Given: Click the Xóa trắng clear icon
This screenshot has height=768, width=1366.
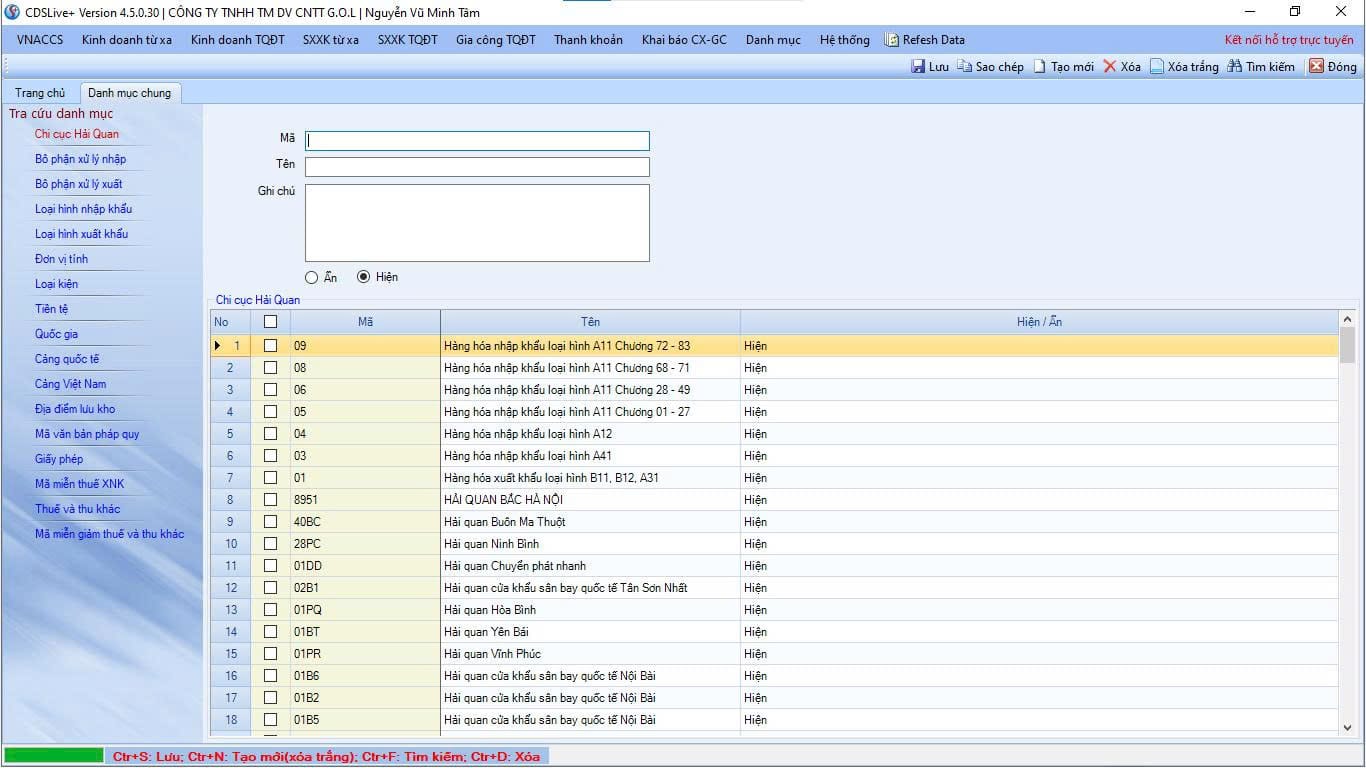Looking at the screenshot, I should pos(1157,67).
